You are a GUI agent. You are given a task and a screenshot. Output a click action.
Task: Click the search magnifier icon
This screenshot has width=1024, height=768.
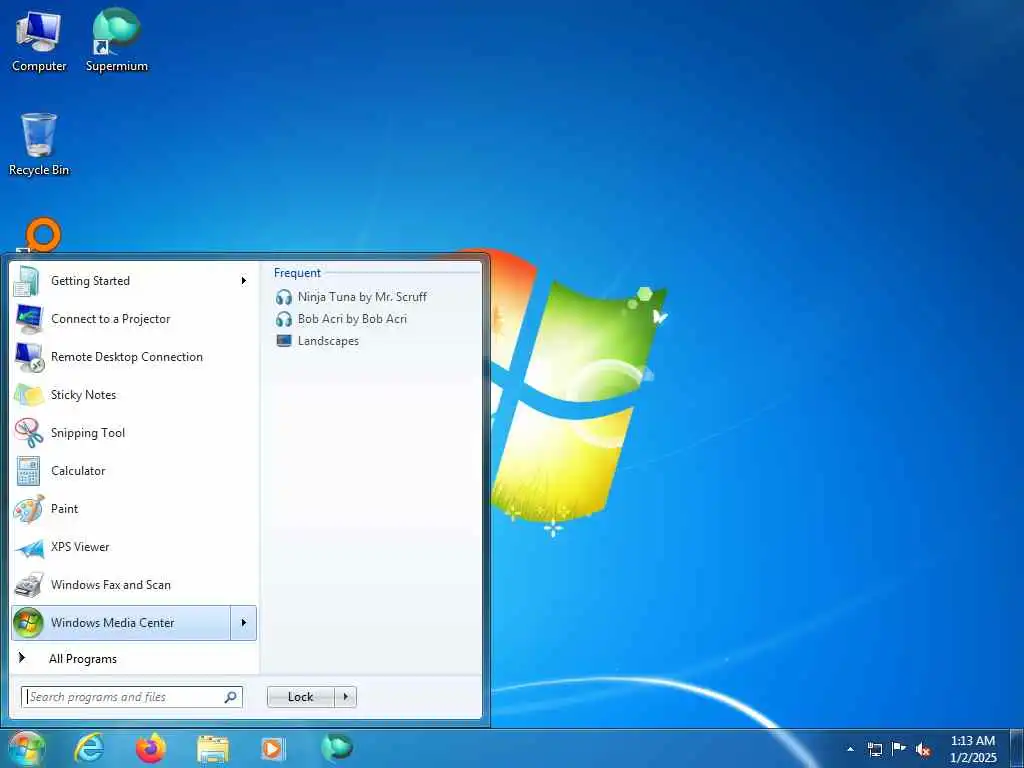coord(231,697)
